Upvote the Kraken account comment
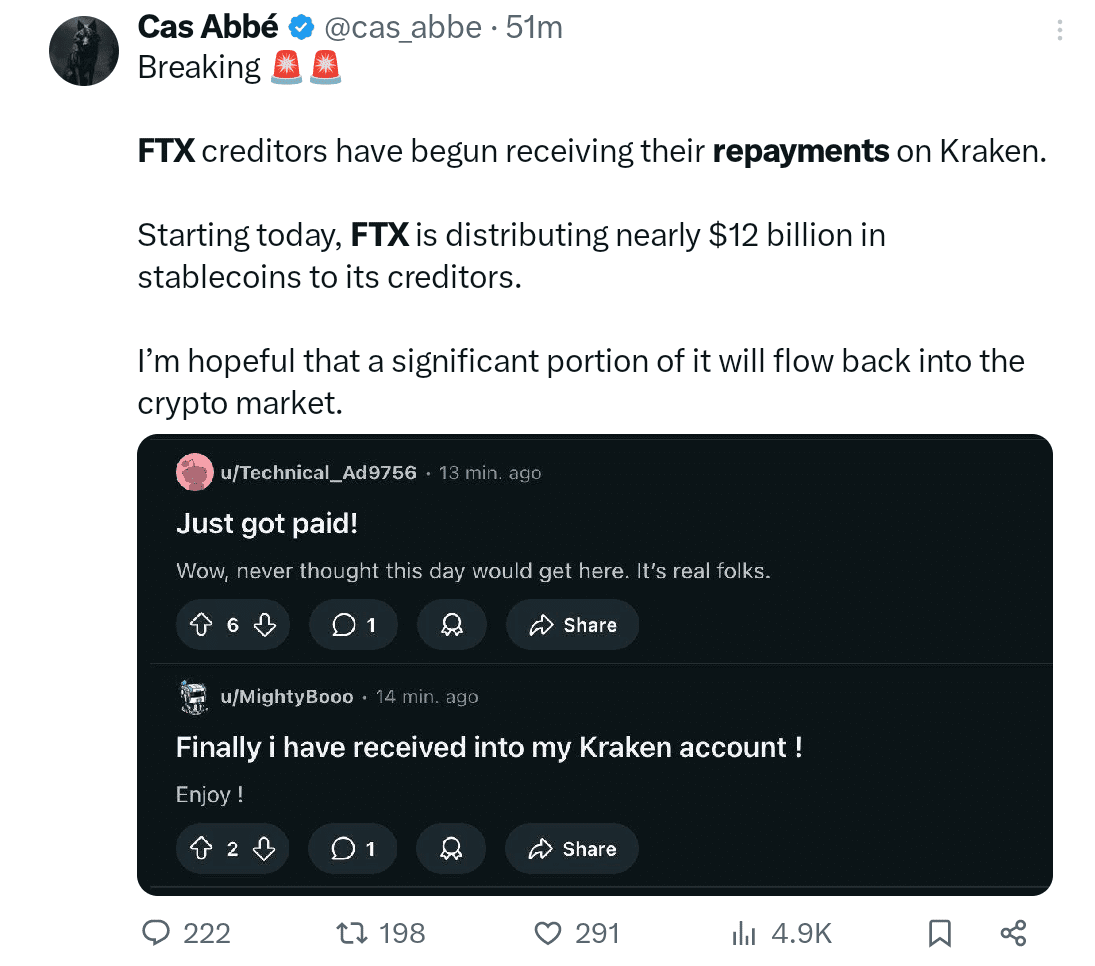 tap(200, 848)
